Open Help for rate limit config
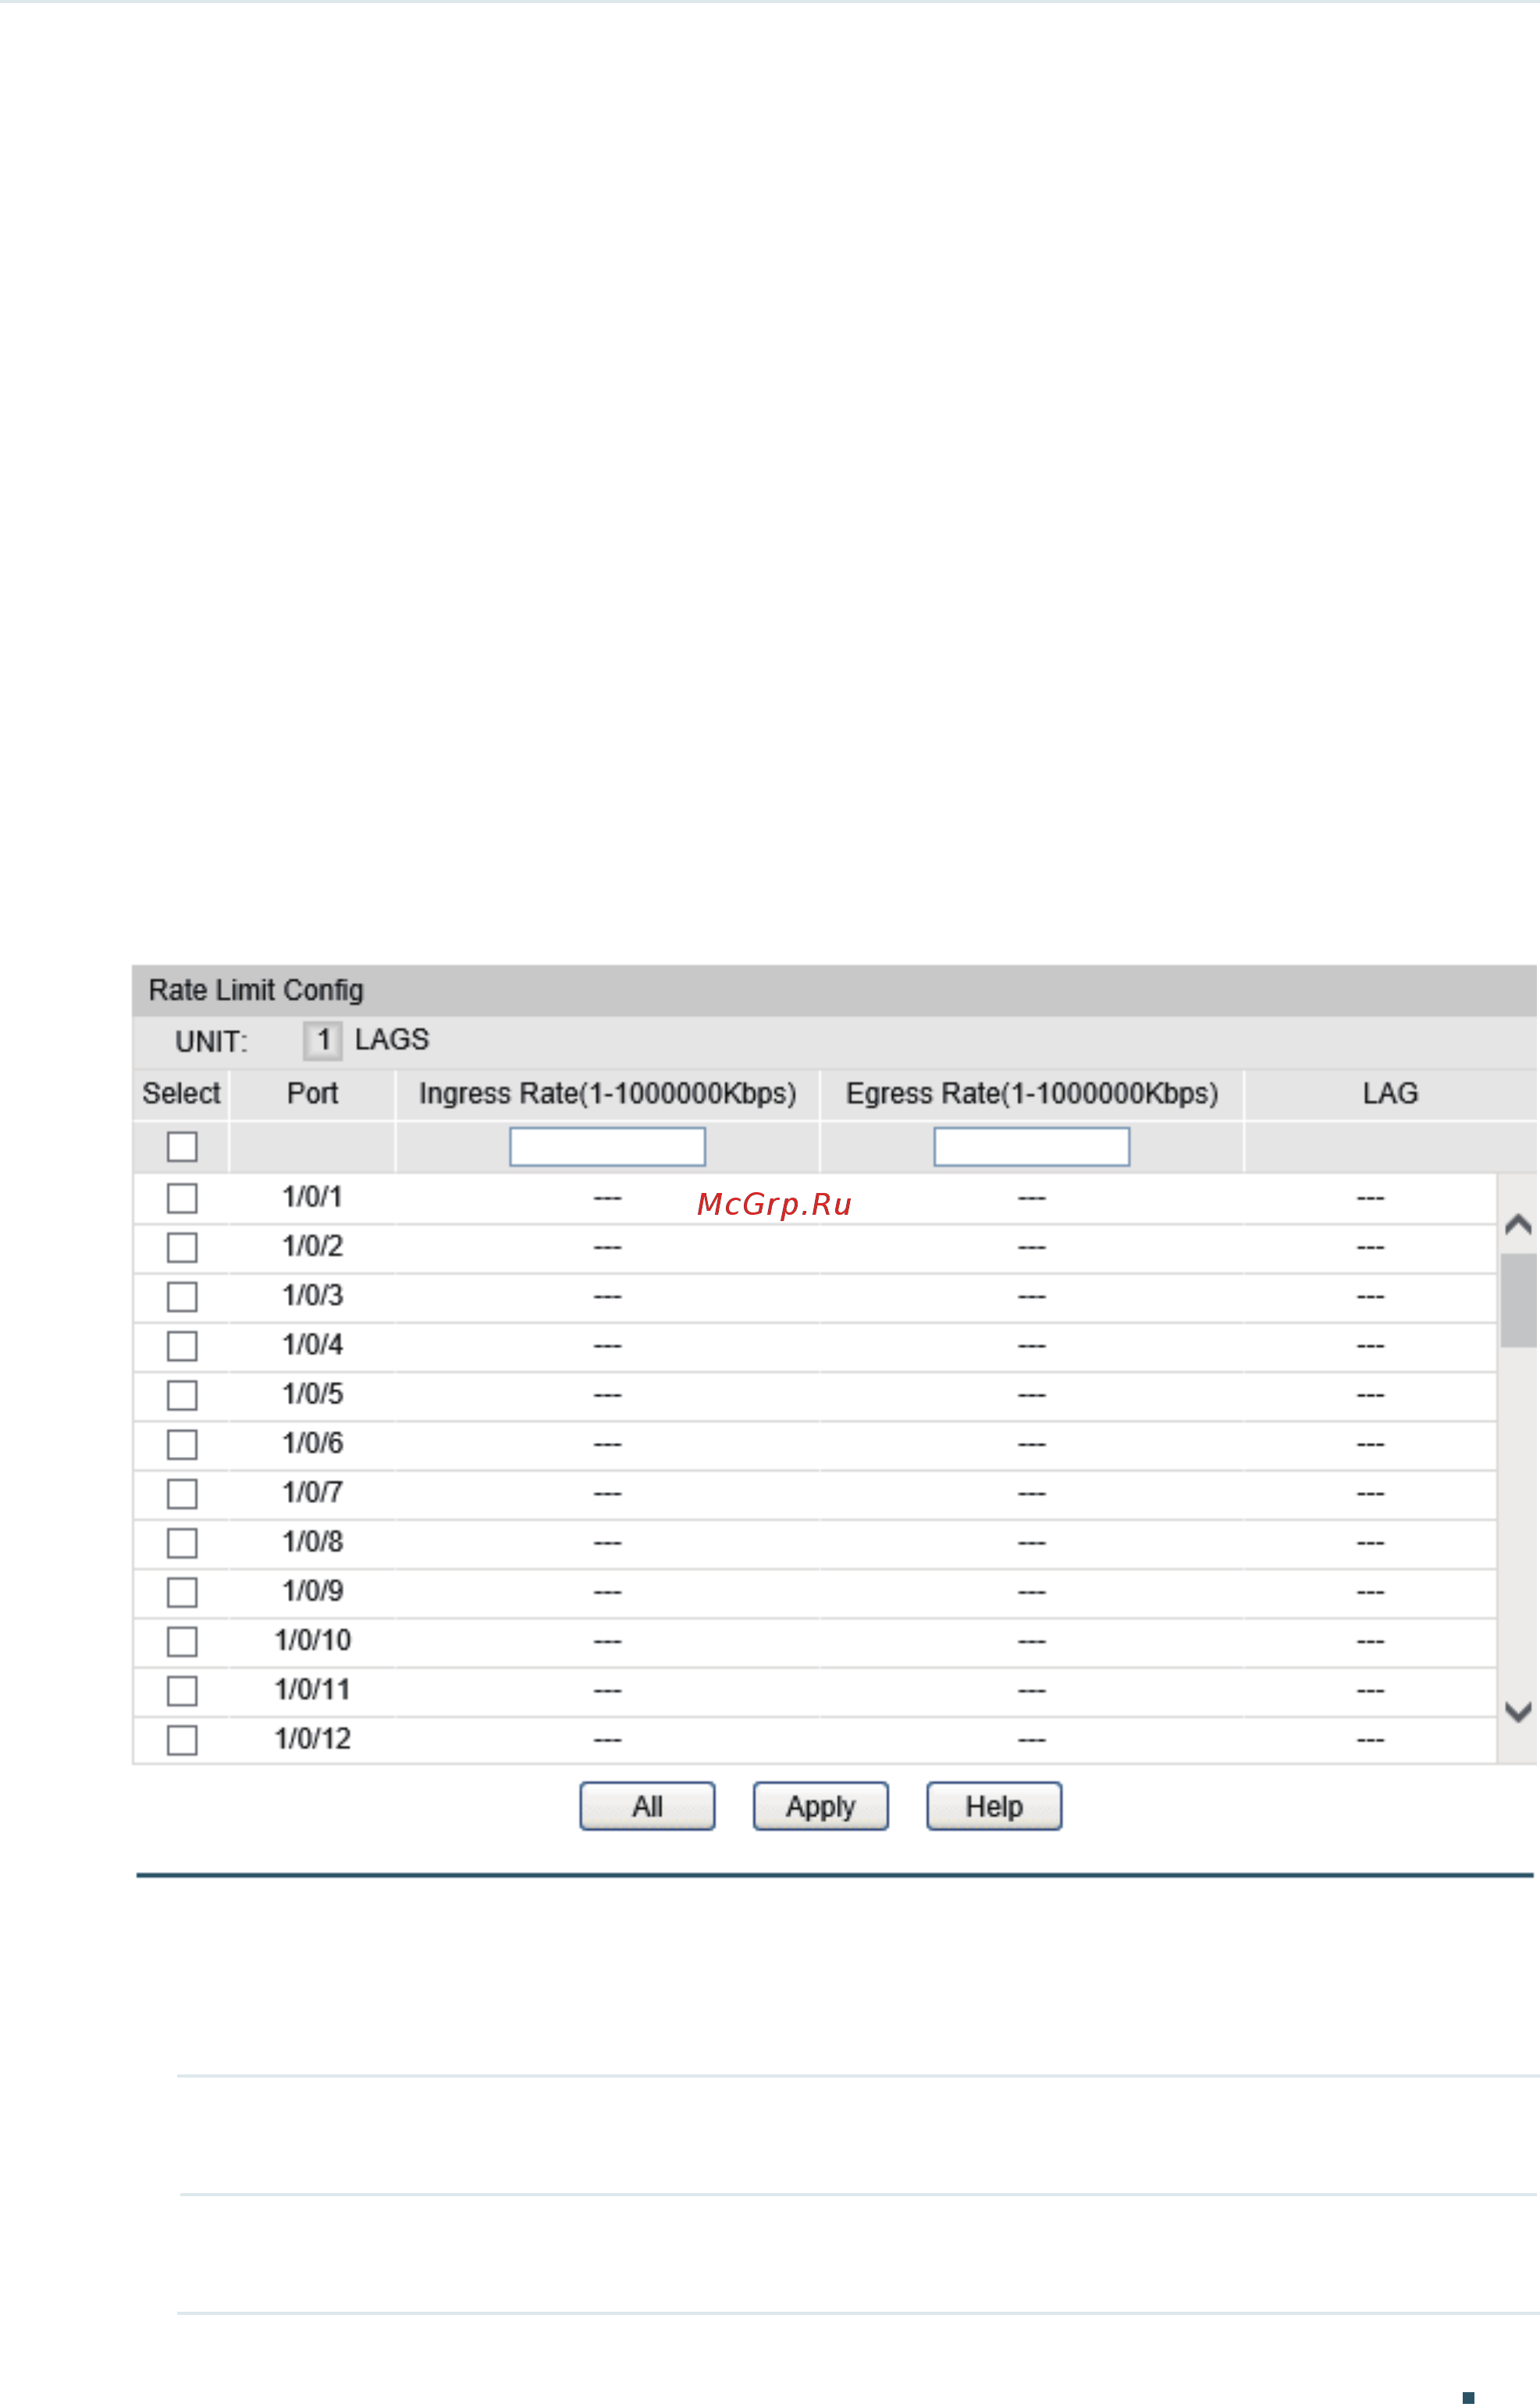 click(x=995, y=1807)
